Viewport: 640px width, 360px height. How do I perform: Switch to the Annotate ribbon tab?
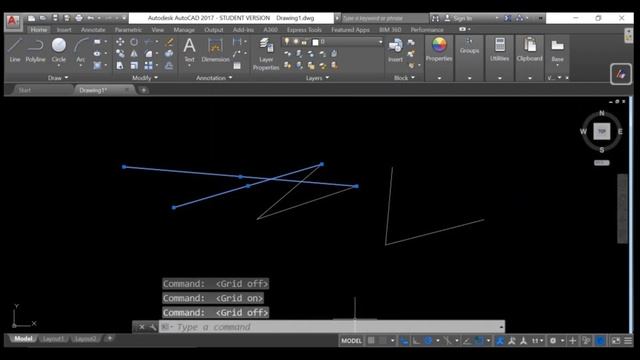(x=93, y=30)
